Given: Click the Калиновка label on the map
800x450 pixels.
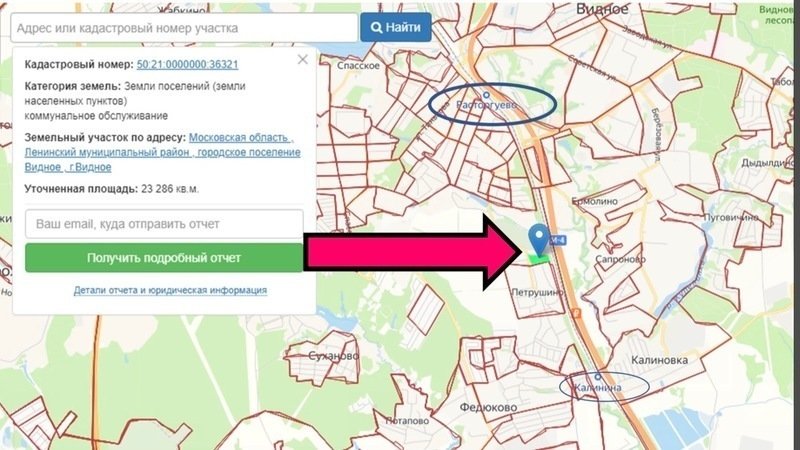Looking at the screenshot, I should point(660,360).
